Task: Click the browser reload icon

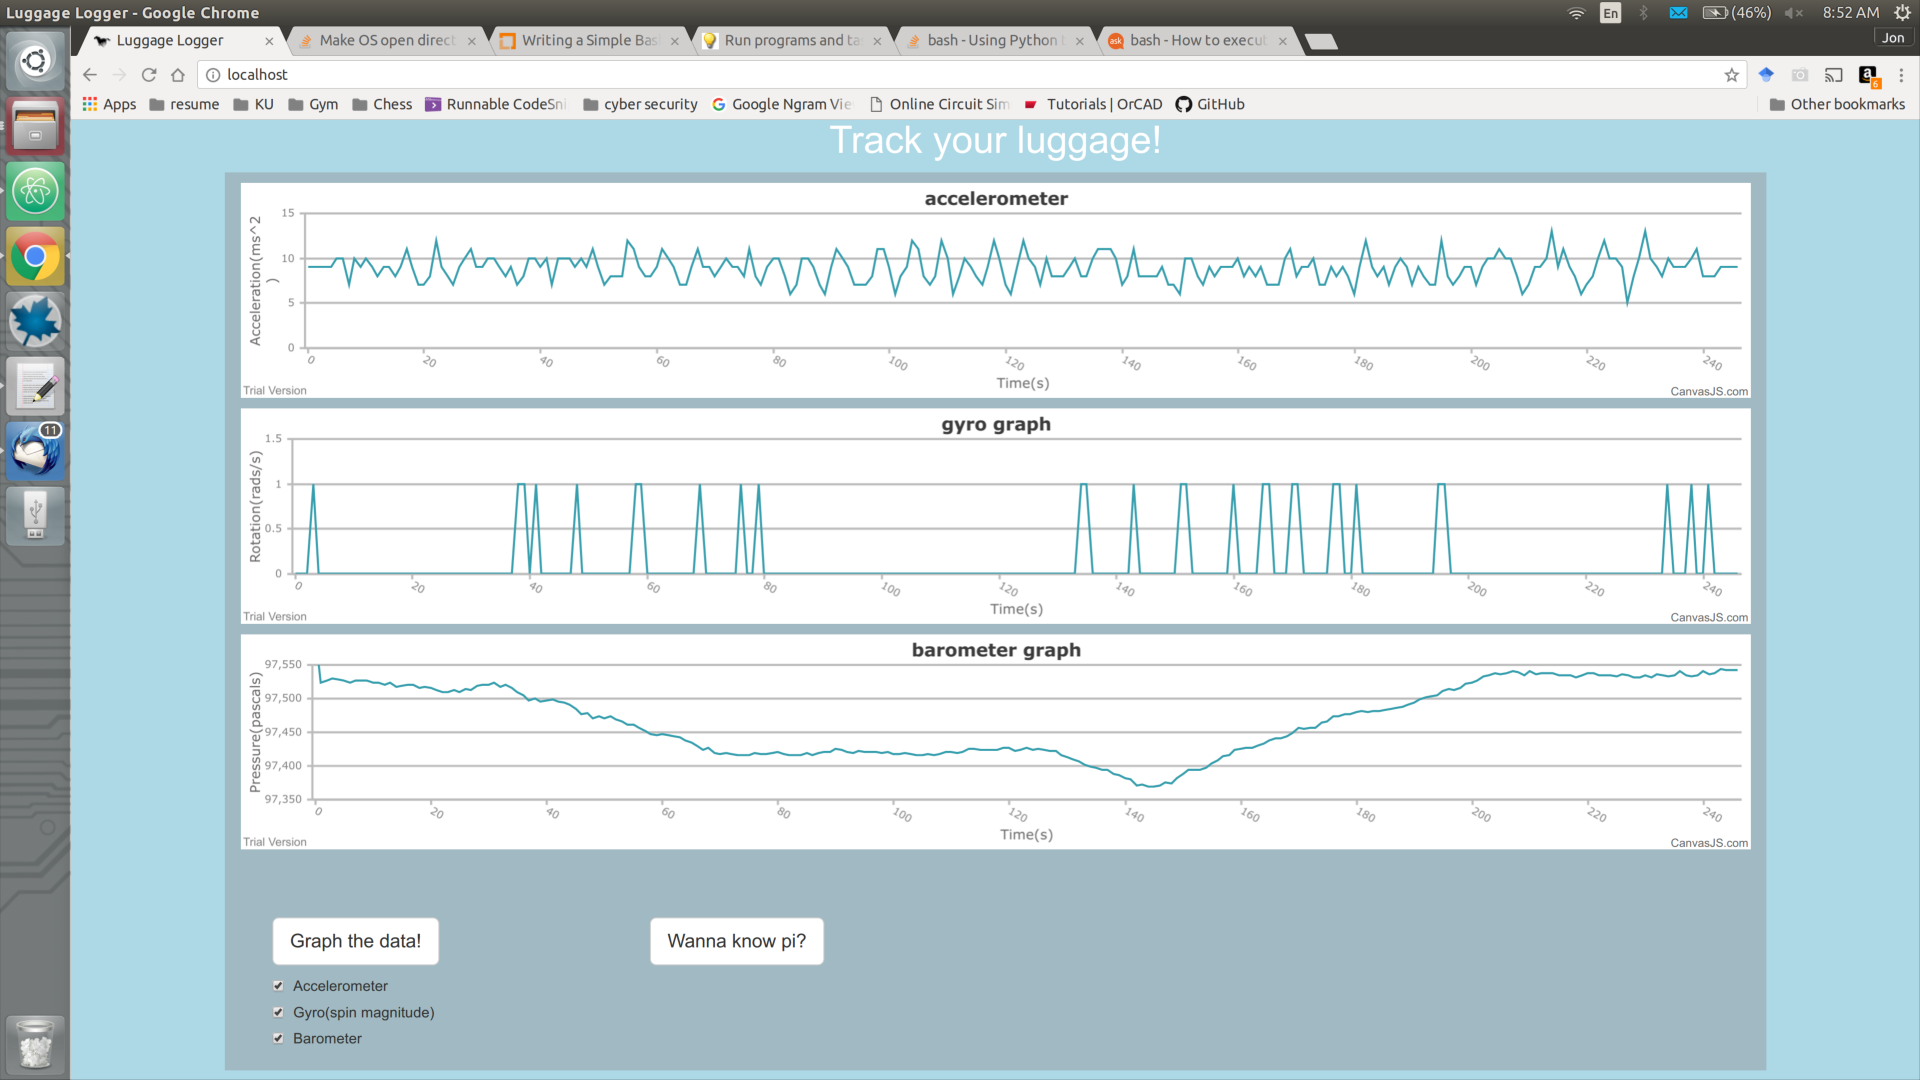Action: coord(149,75)
